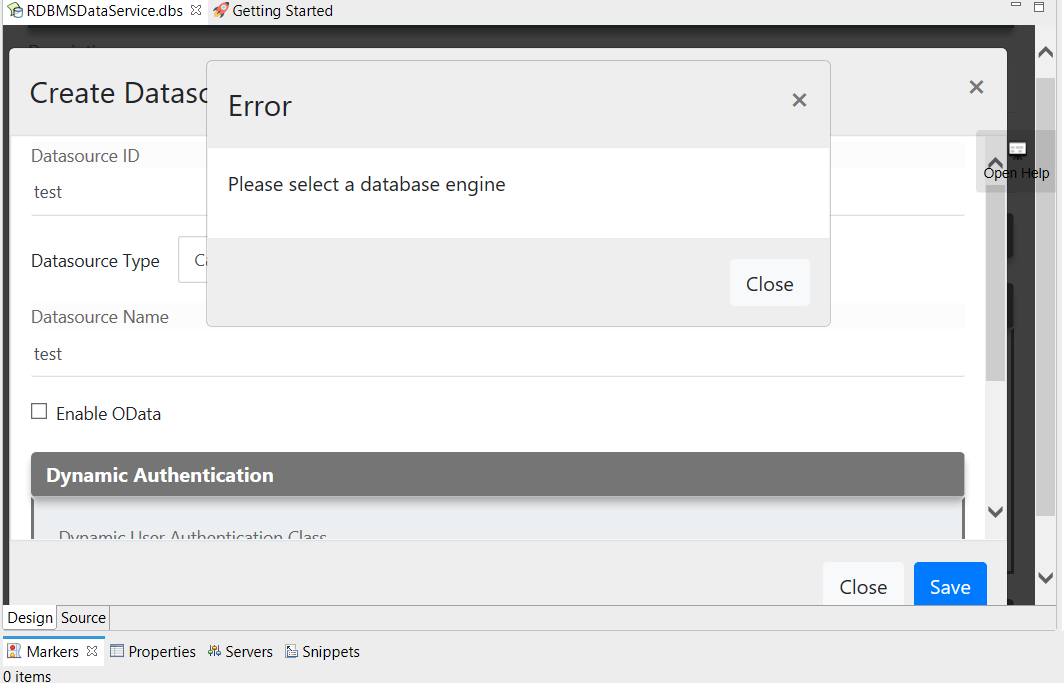Enable the OData checkbox

39,412
